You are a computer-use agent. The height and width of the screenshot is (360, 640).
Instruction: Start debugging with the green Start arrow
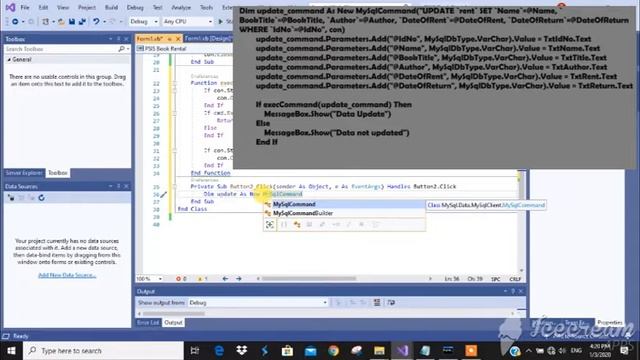(x=221, y=21)
